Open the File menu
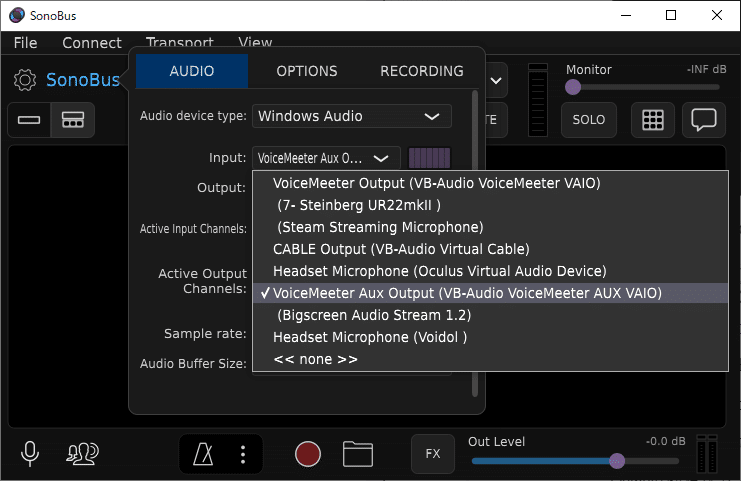The width and height of the screenshot is (741, 481). tap(26, 43)
